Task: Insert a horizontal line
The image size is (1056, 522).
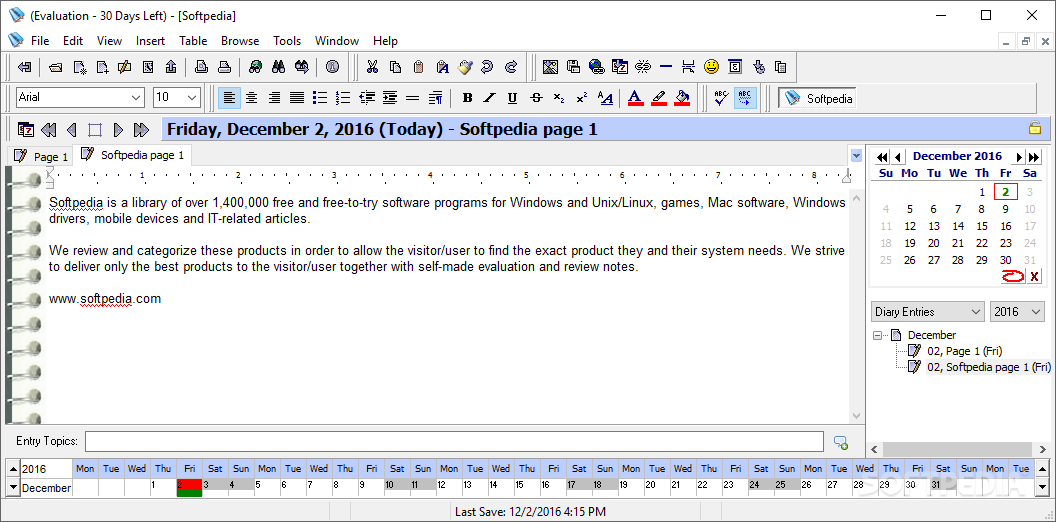Action: coord(666,67)
